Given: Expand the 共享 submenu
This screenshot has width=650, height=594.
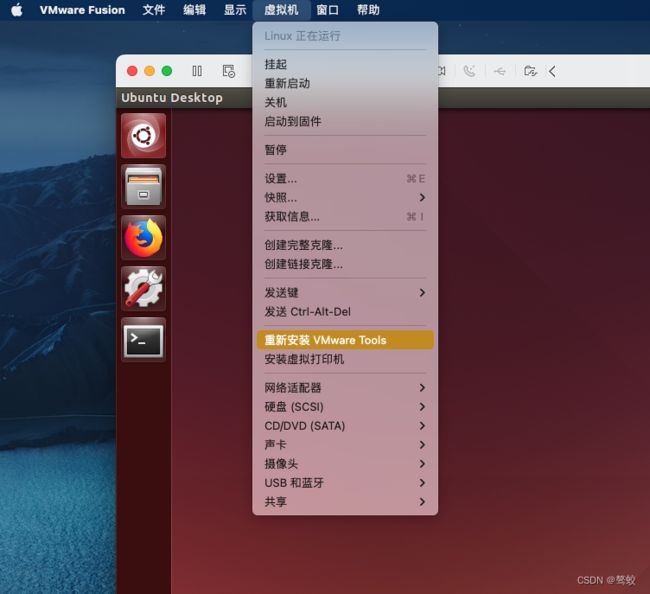Looking at the screenshot, I should tap(345, 502).
